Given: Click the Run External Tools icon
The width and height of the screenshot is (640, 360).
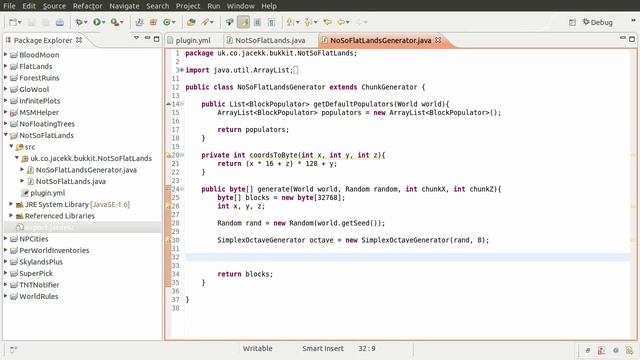Looking at the screenshot, I should click(x=115, y=22).
